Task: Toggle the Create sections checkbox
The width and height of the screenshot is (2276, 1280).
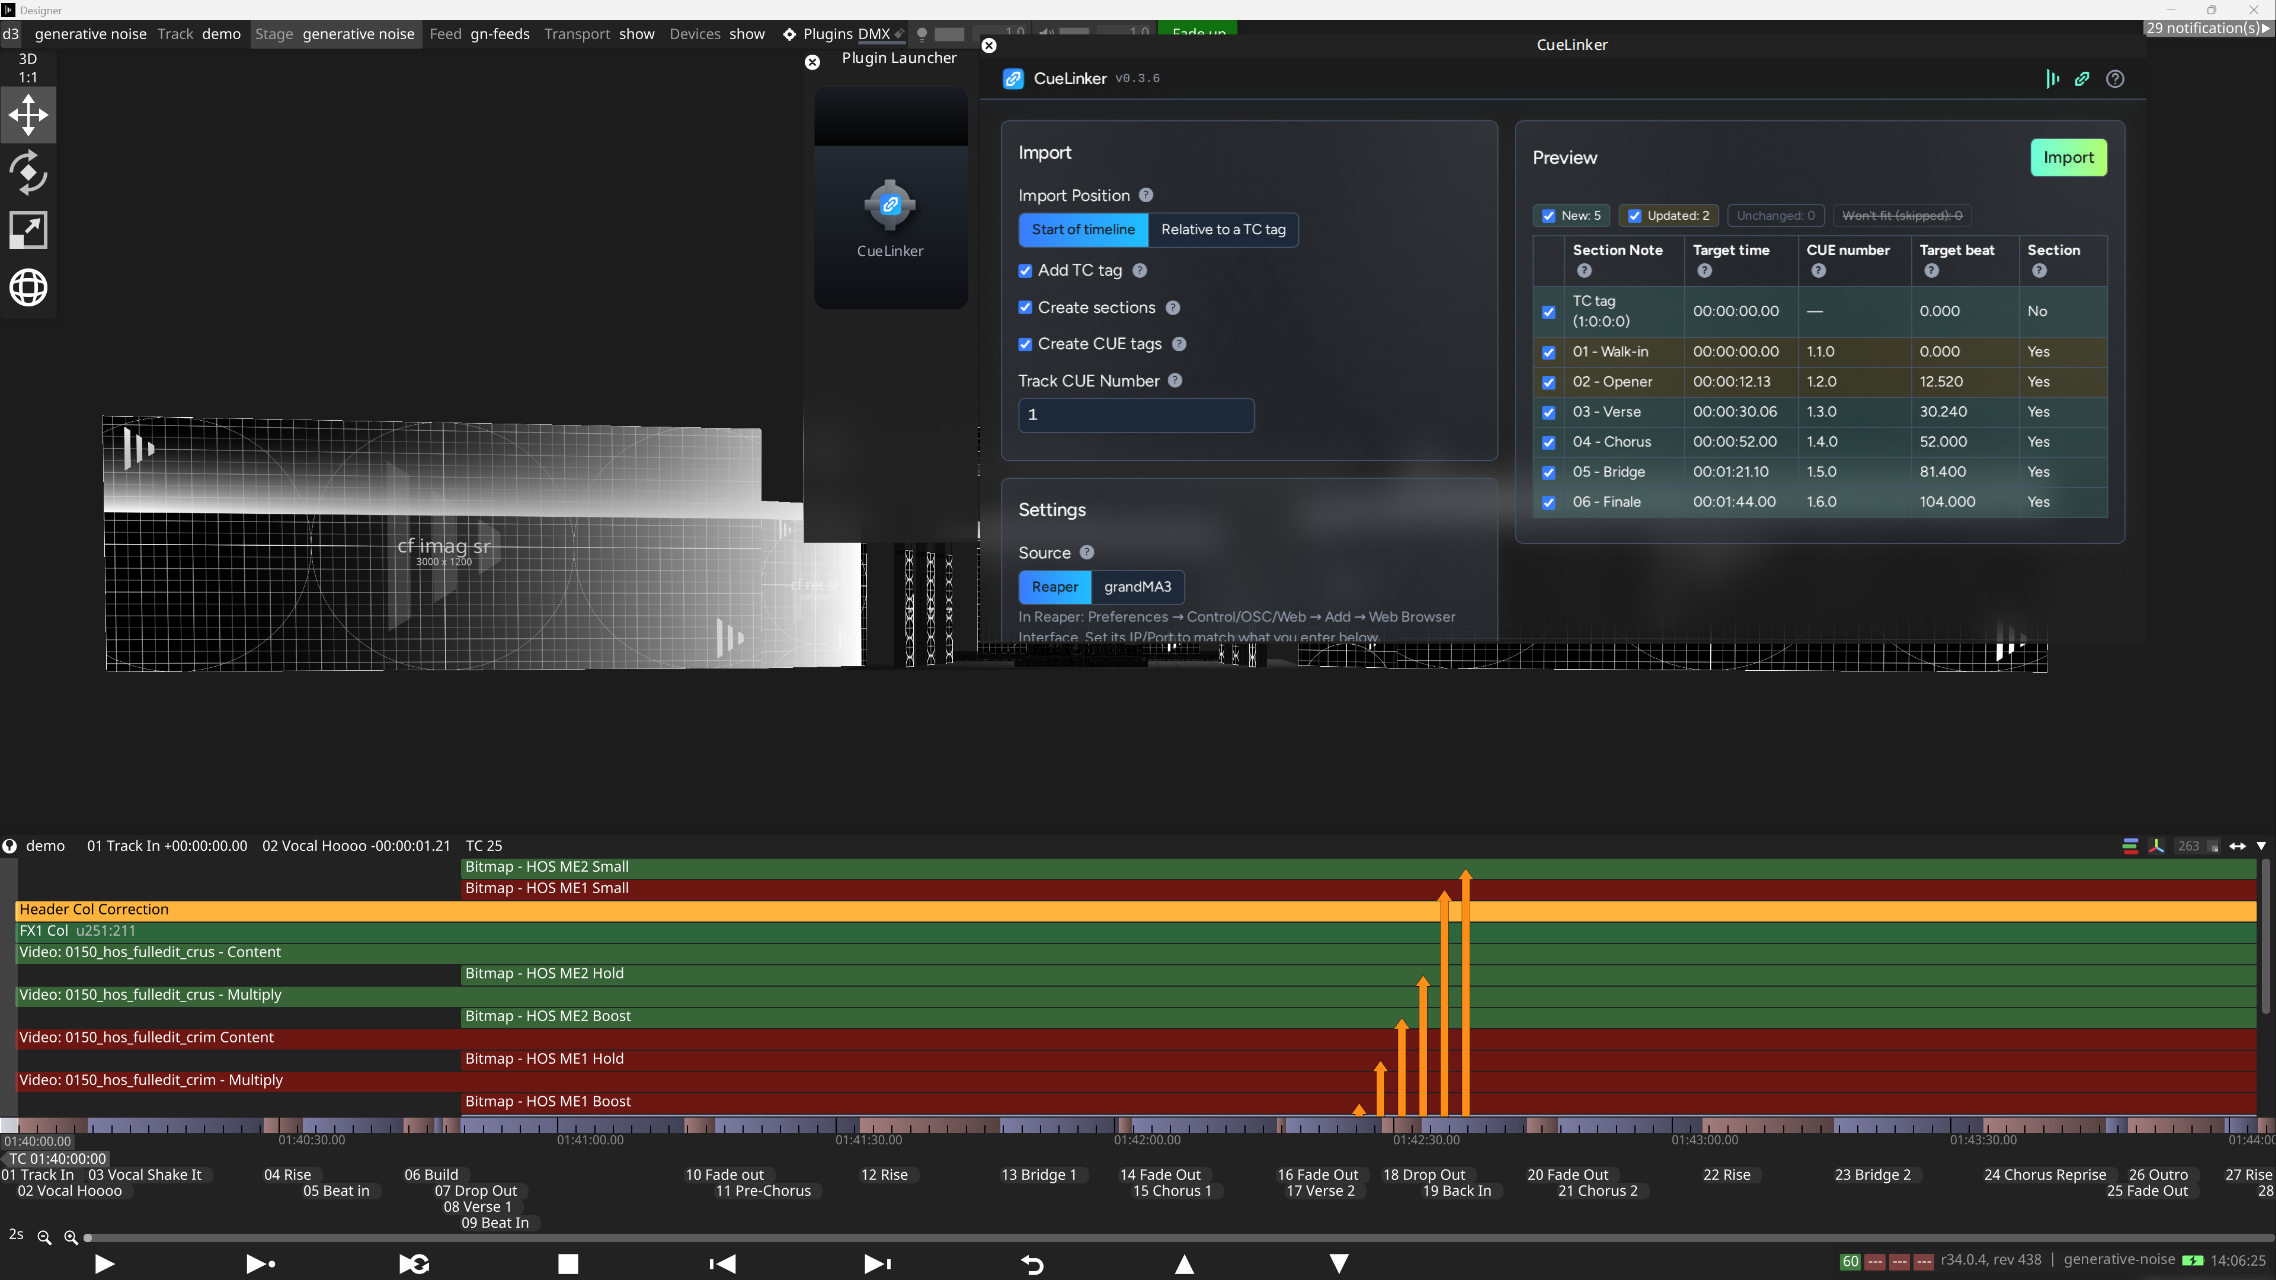Action: tap(1025, 307)
